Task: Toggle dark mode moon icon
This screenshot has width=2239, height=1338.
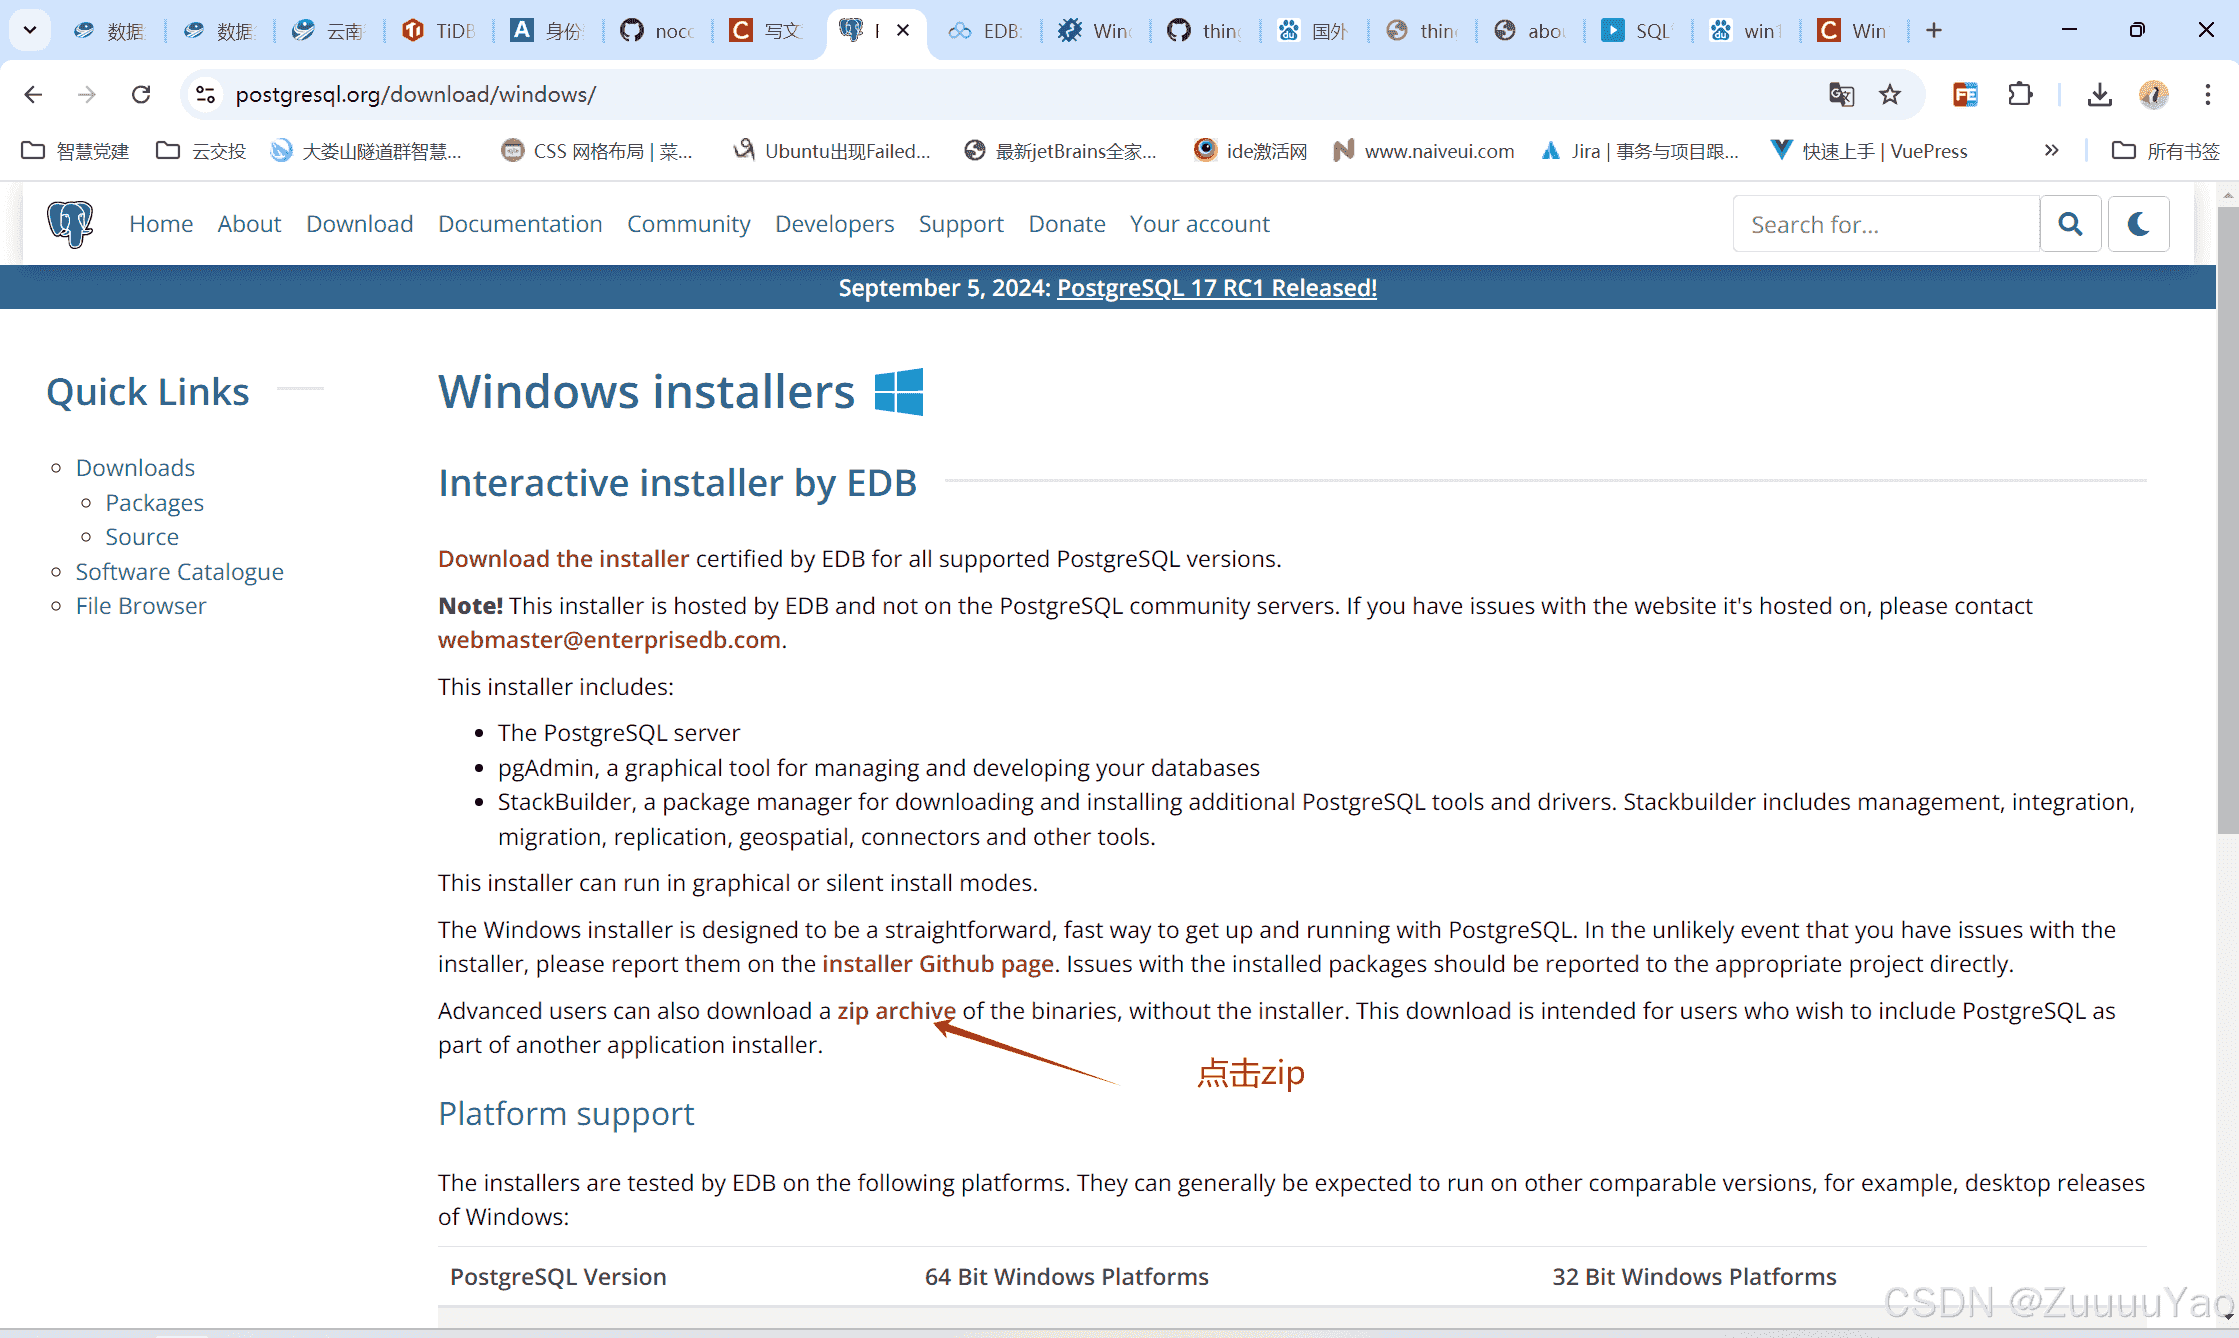Action: click(2138, 224)
